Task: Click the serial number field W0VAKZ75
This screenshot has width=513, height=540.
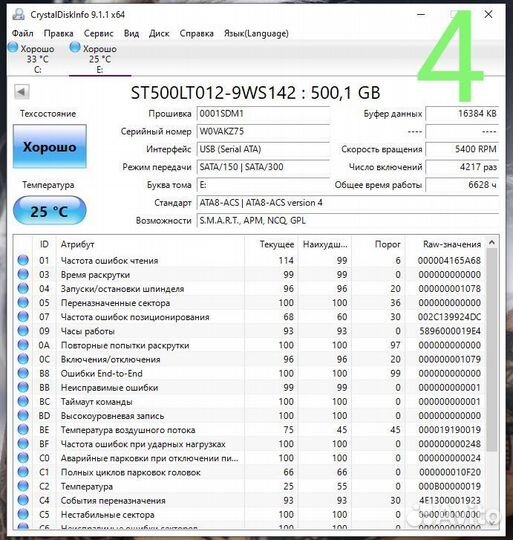Action: pyautogui.click(x=263, y=132)
